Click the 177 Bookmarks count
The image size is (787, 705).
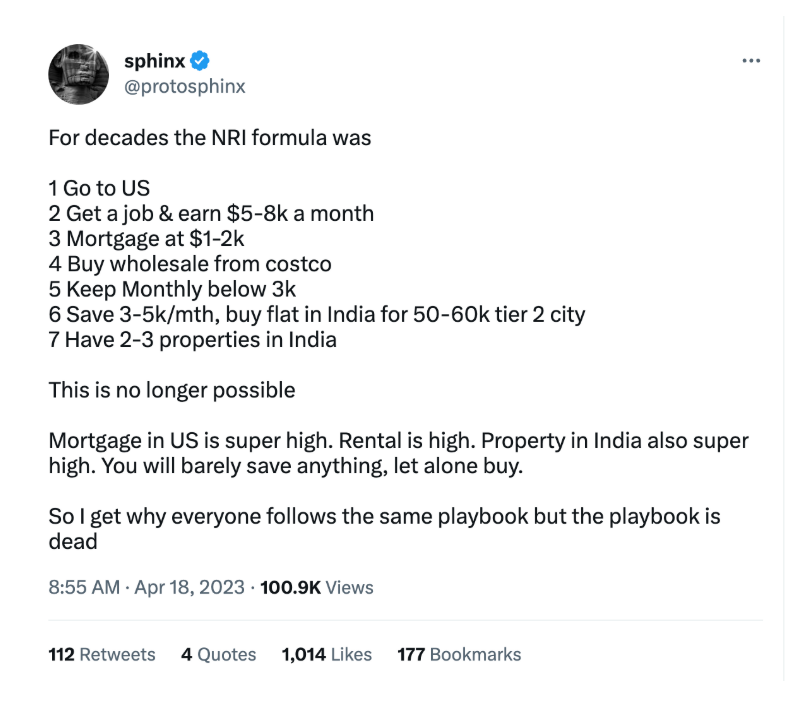pyautogui.click(x=459, y=655)
